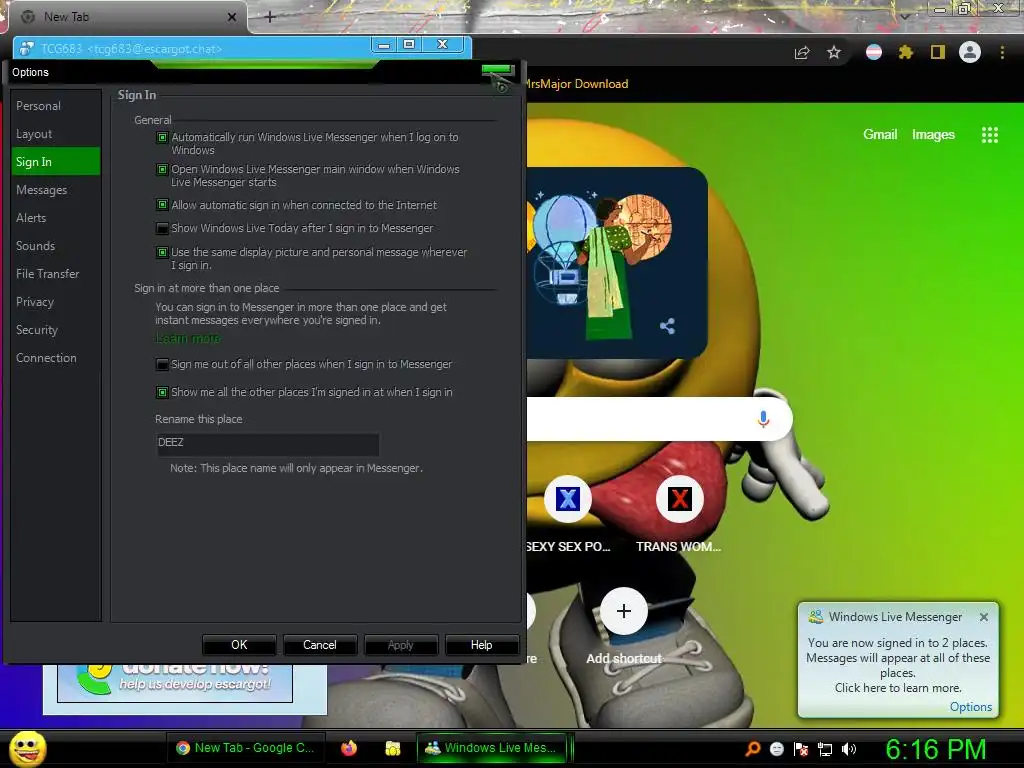This screenshot has width=1024, height=768.
Task: Open the Options link in the notification popup
Action: click(x=970, y=707)
